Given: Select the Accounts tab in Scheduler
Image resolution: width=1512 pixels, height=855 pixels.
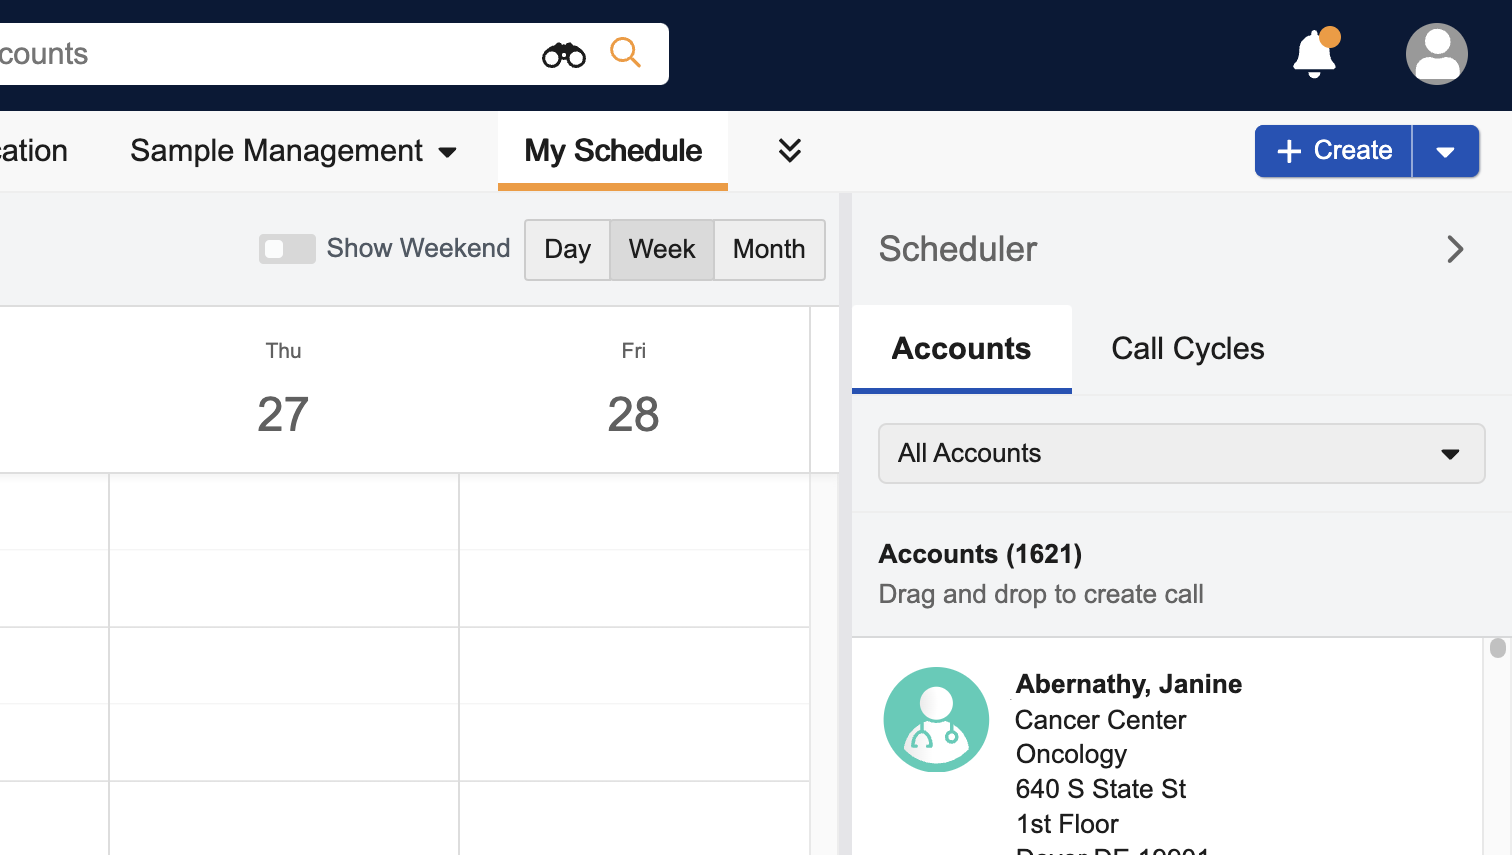Looking at the screenshot, I should point(961,349).
